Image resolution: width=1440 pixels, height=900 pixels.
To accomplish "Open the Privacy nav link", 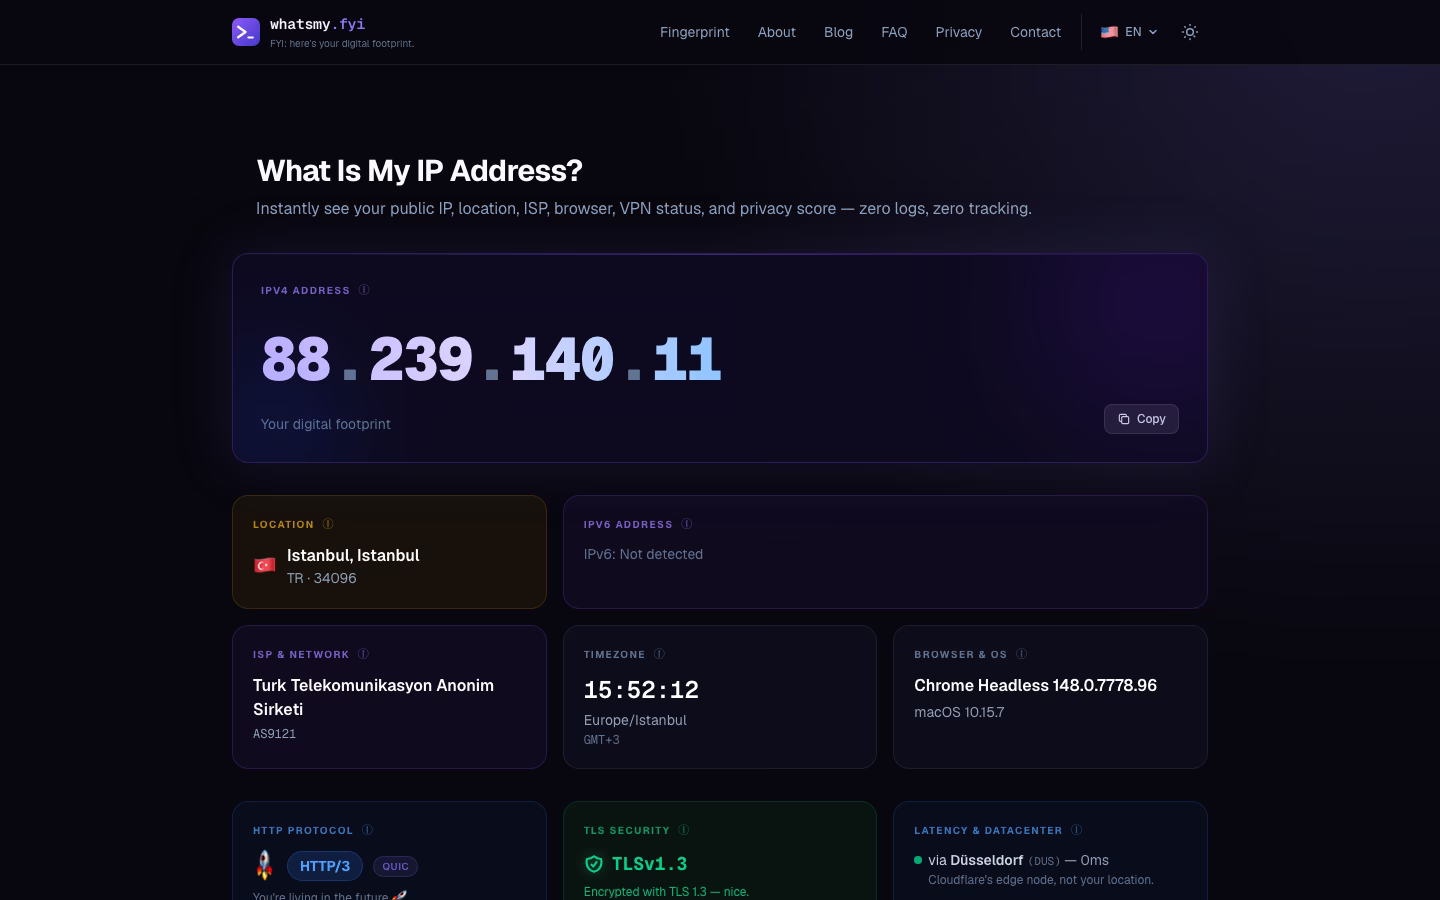I will 959,32.
